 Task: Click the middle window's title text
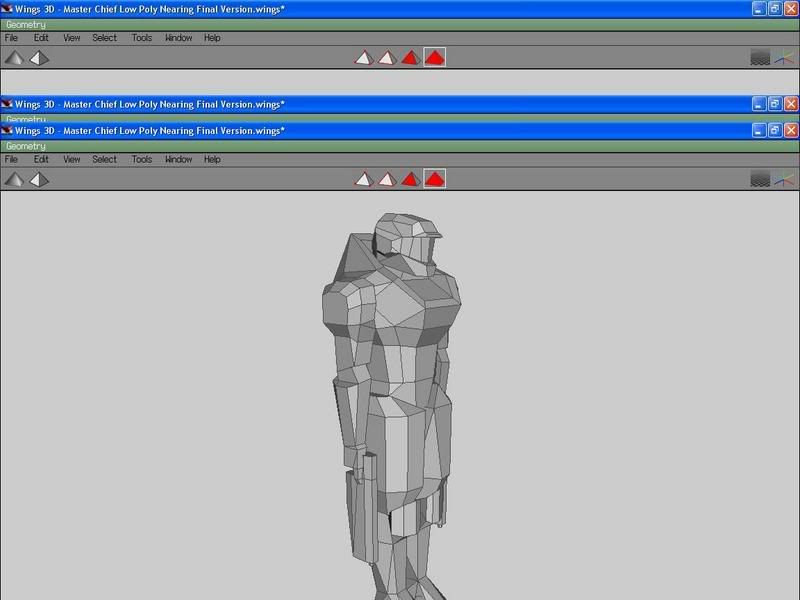(149, 104)
